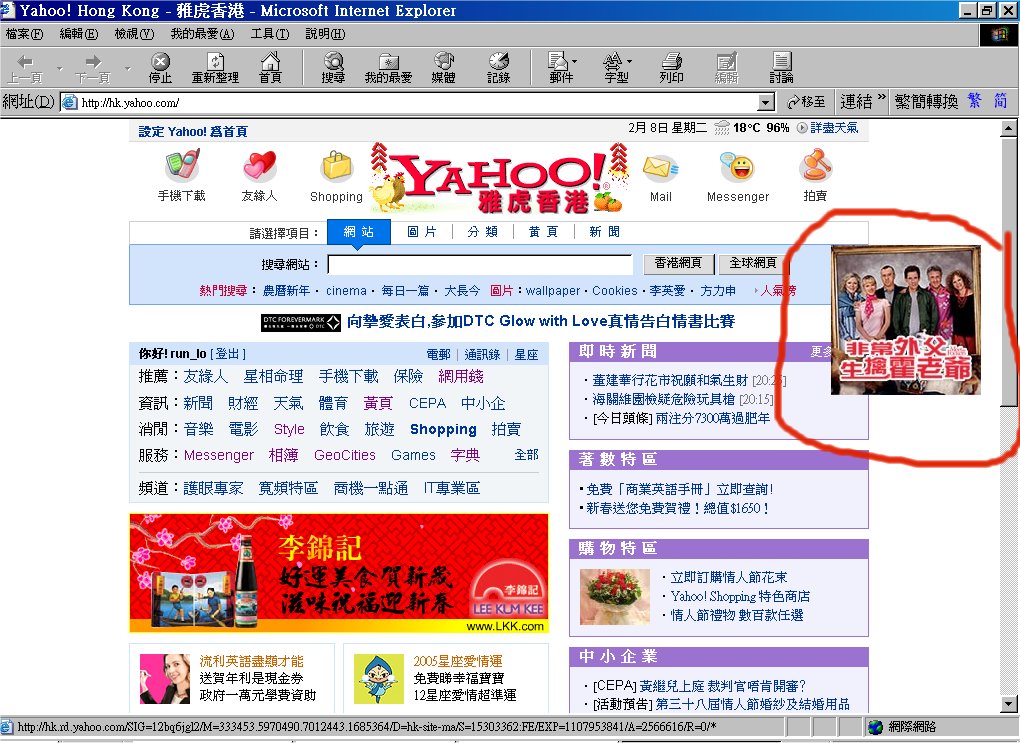Click the movie poster advertisement image

click(906, 319)
